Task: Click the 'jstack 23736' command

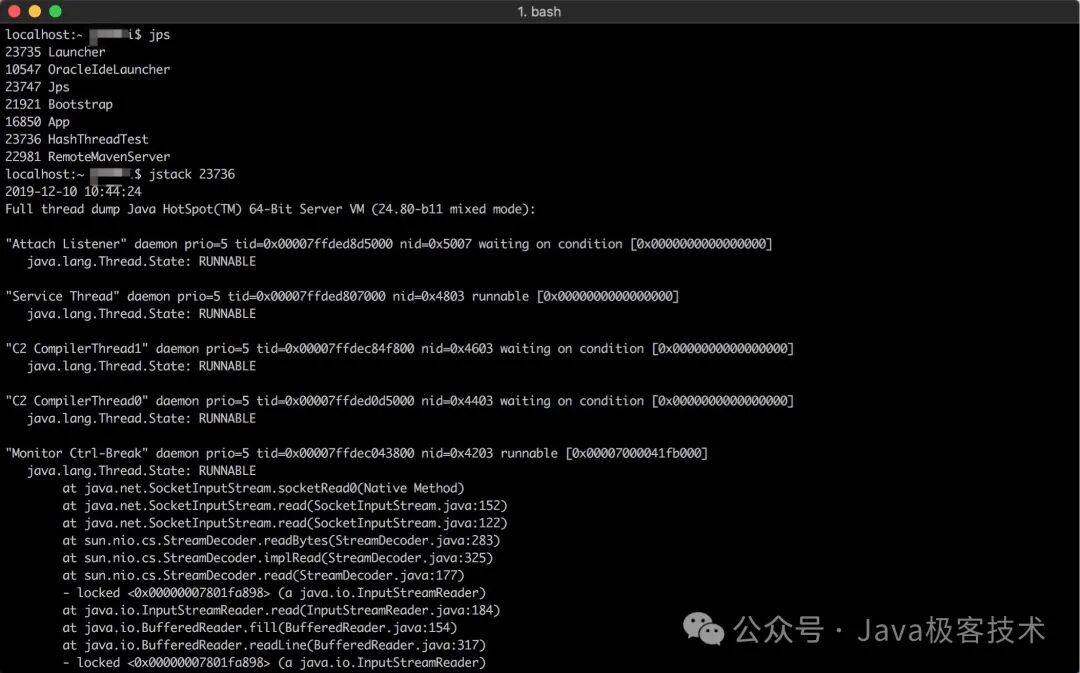Action: tap(192, 174)
